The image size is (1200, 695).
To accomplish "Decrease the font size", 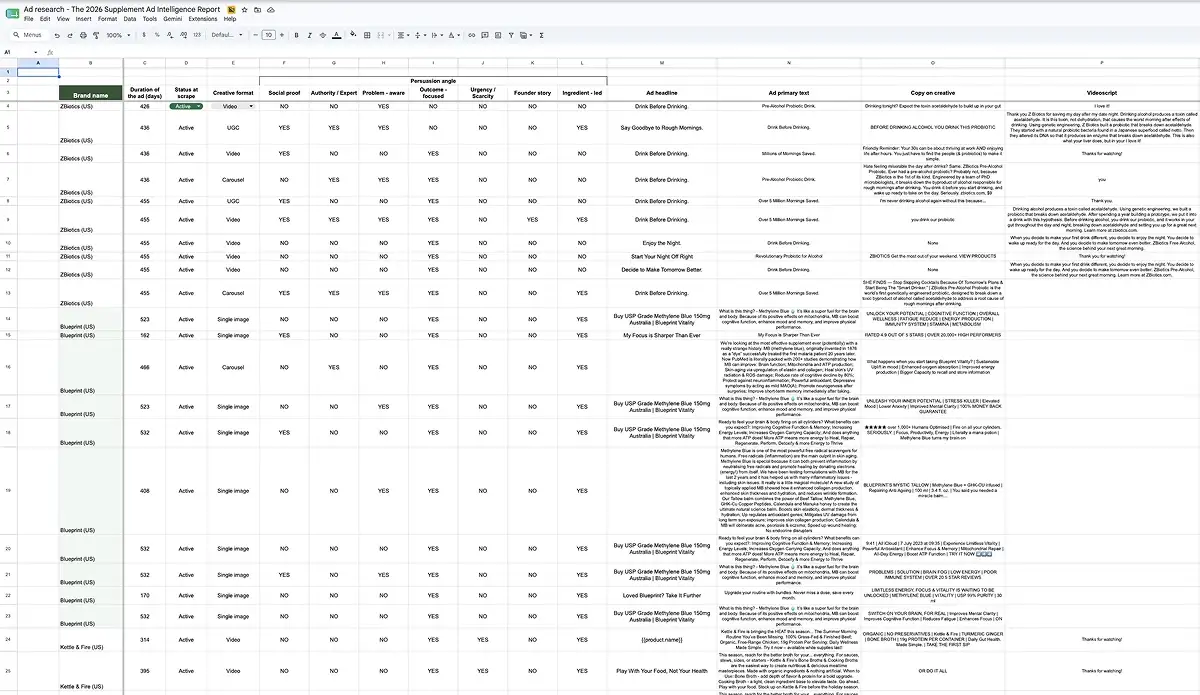I will click(x=256, y=35).
